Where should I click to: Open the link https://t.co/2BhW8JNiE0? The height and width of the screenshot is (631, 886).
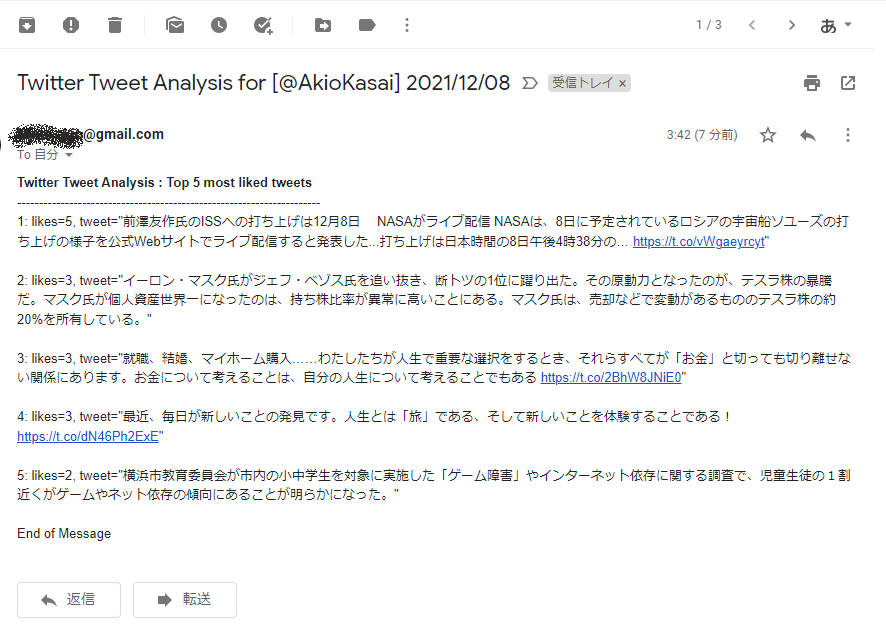pos(611,377)
